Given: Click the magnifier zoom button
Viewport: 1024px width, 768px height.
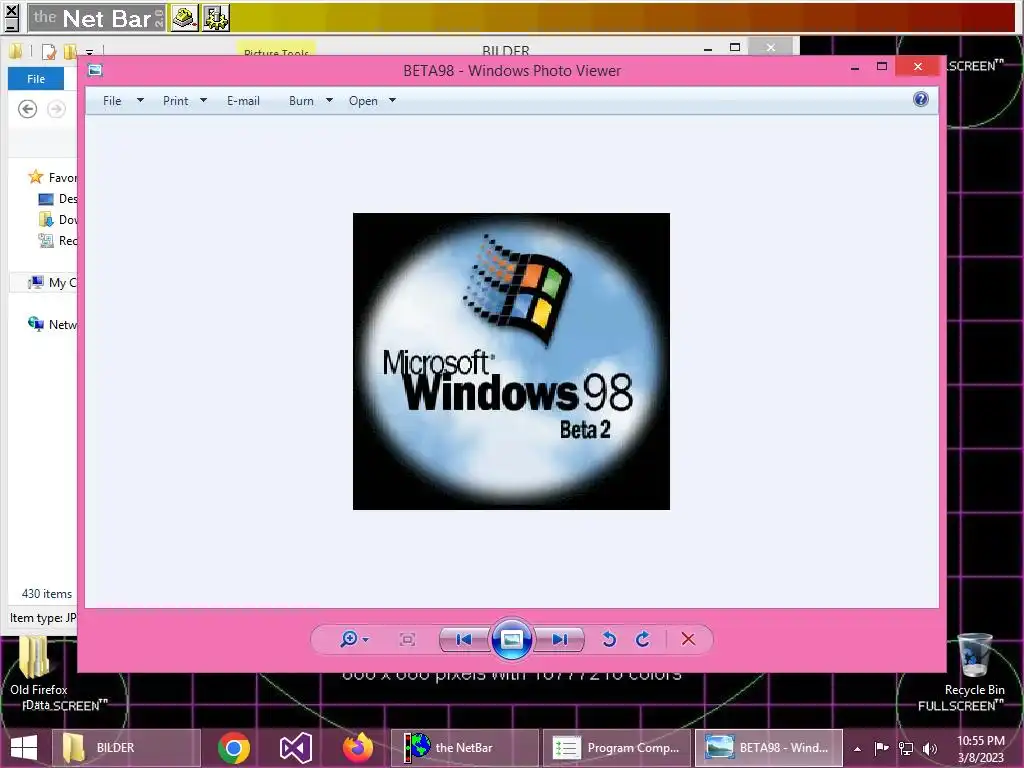Looking at the screenshot, I should click(x=349, y=639).
